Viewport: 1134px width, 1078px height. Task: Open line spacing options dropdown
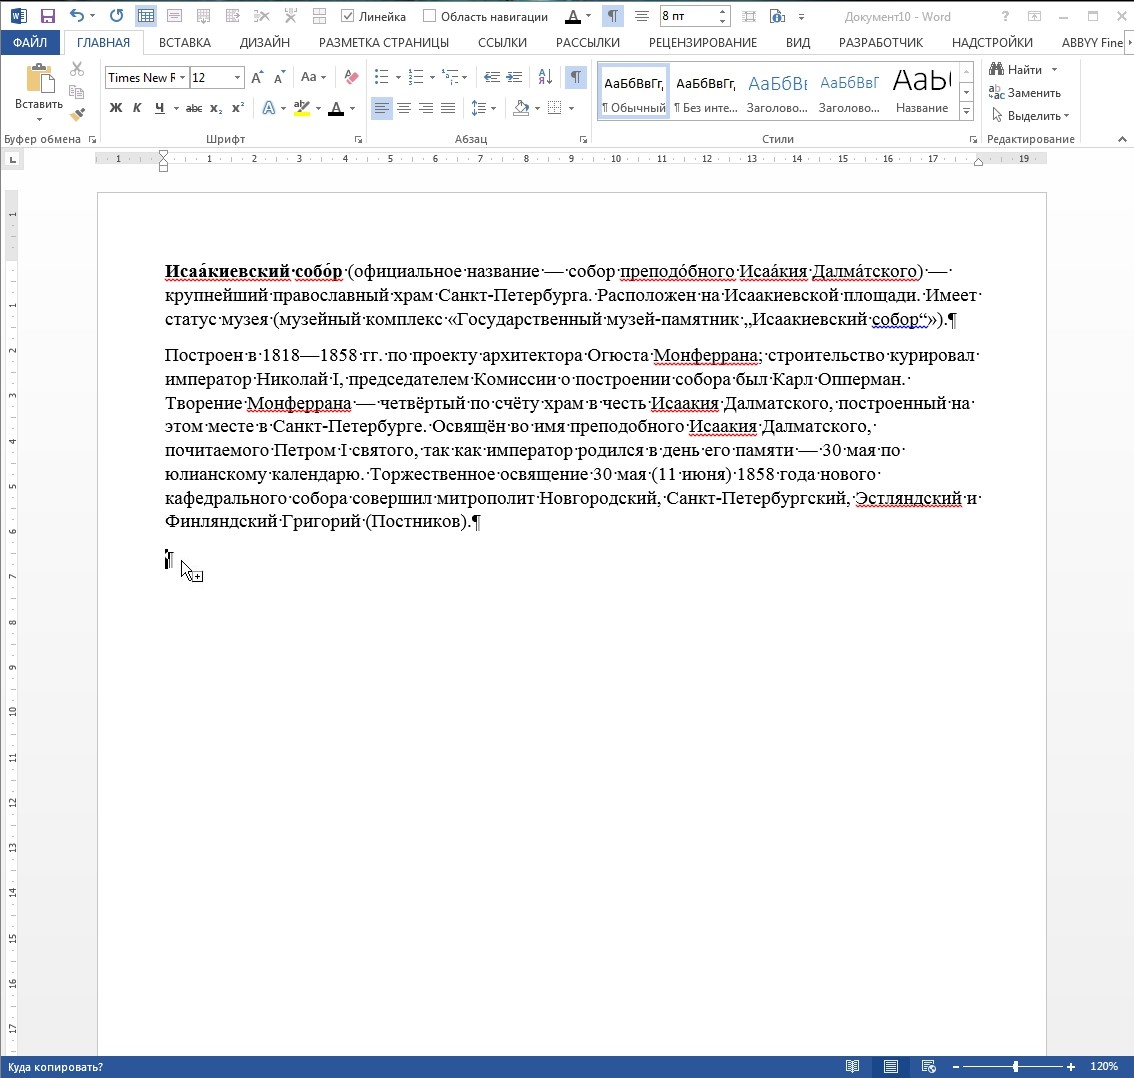[x=483, y=108]
